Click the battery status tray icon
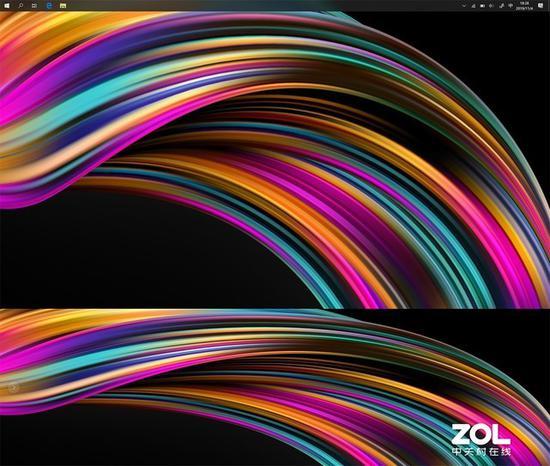 coord(482,6)
